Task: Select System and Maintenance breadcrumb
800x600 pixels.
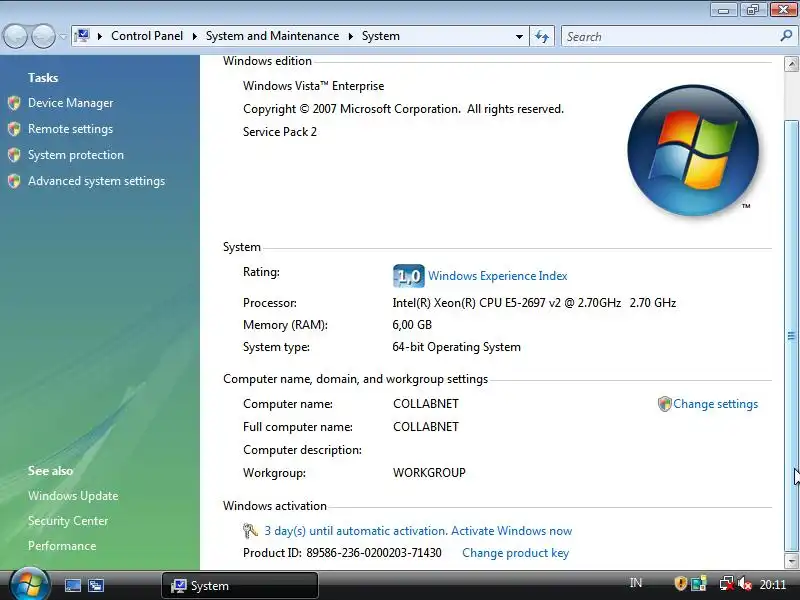Action: coord(272,36)
